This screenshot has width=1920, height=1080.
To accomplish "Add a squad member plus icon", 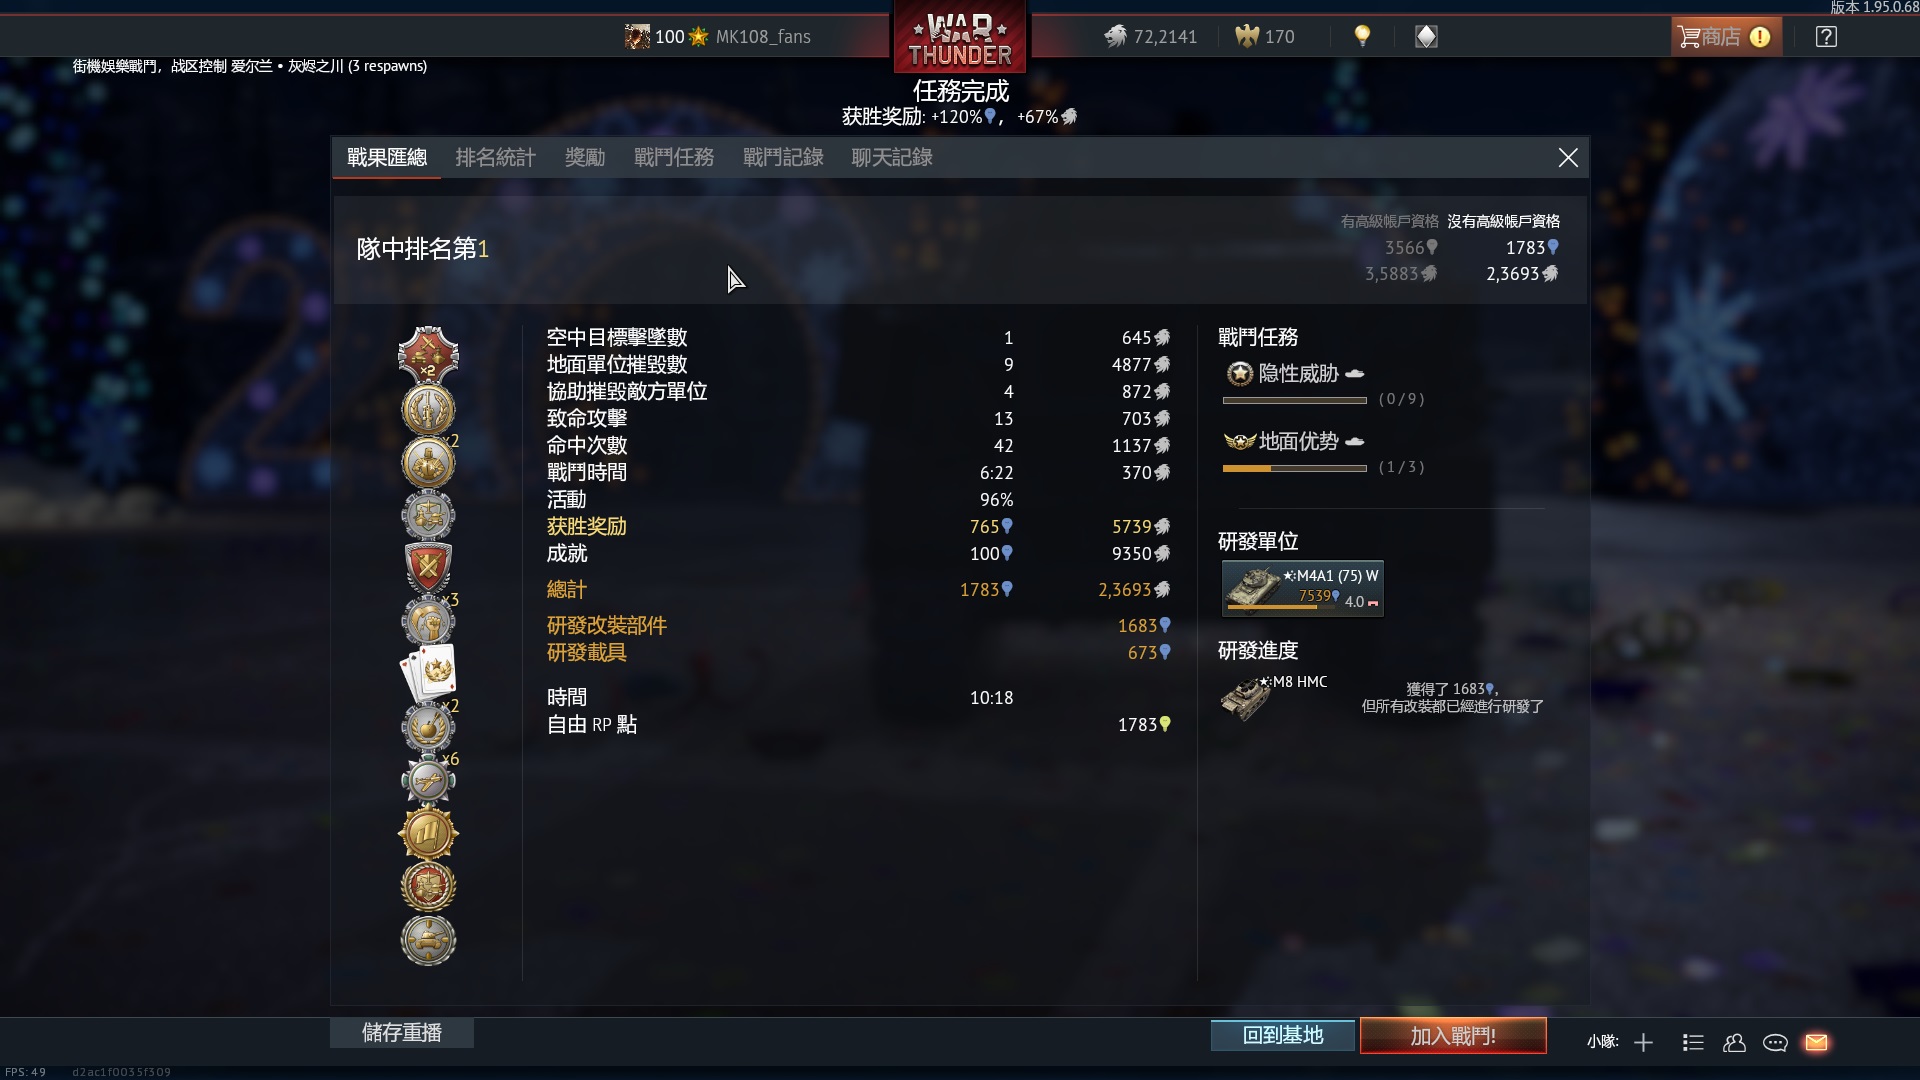I will pos(1643,1042).
